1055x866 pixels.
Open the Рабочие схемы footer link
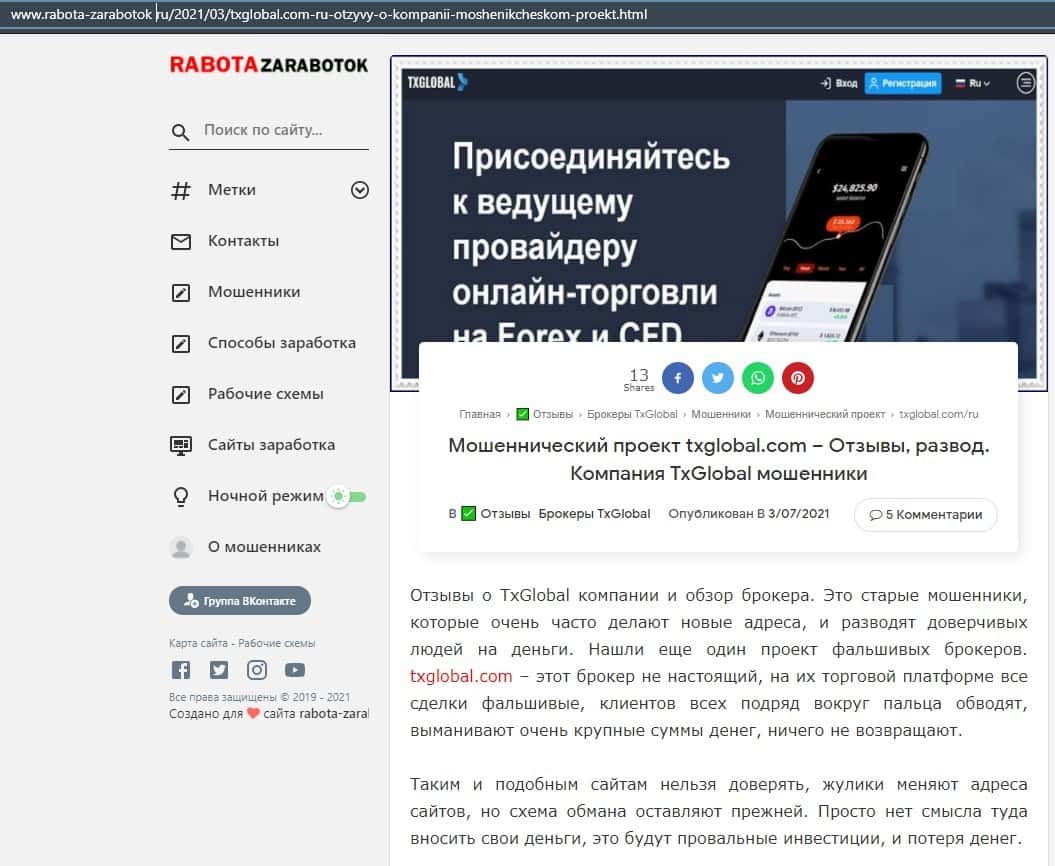click(x=277, y=643)
